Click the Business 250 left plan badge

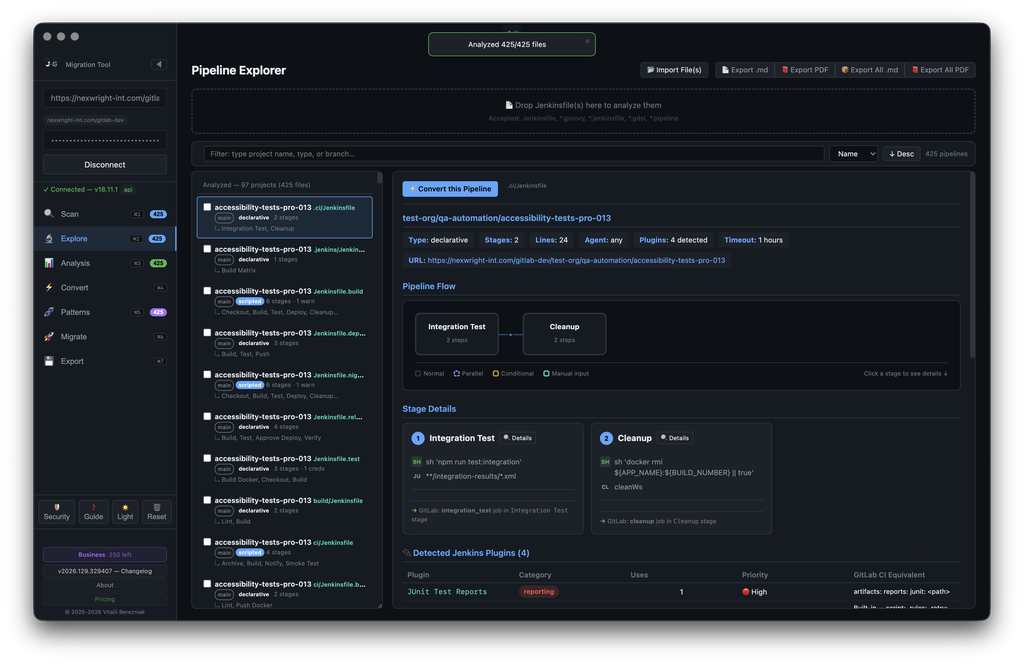point(104,555)
